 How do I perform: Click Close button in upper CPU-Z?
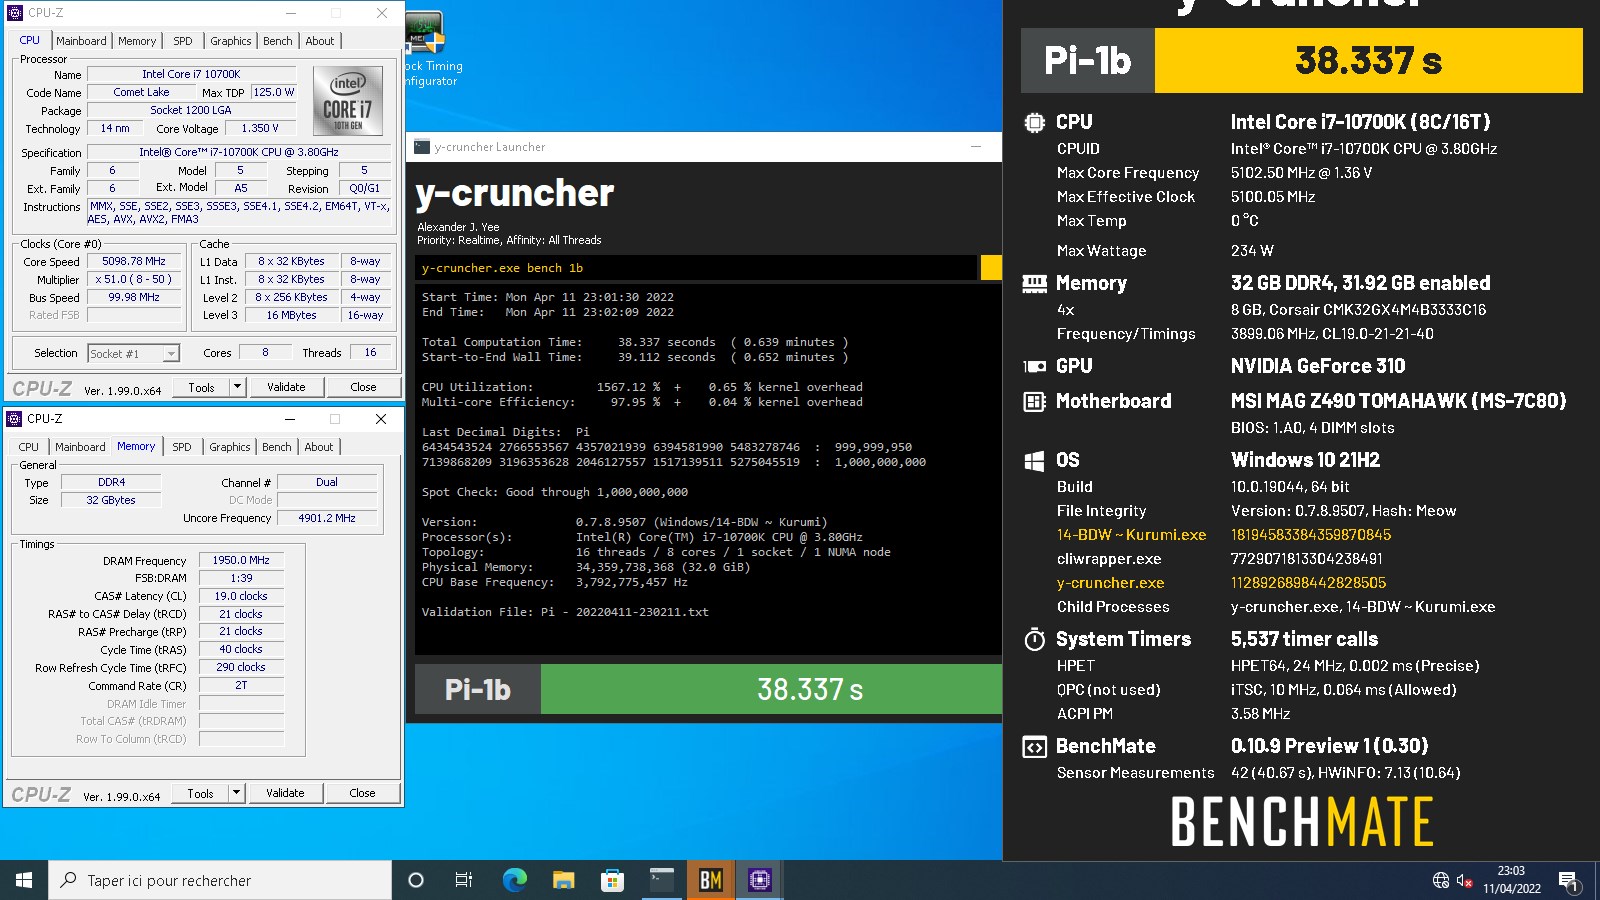pyautogui.click(x=363, y=387)
